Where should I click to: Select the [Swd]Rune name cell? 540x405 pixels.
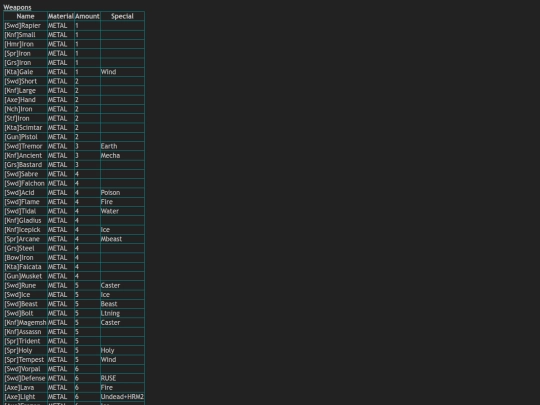coord(25,286)
